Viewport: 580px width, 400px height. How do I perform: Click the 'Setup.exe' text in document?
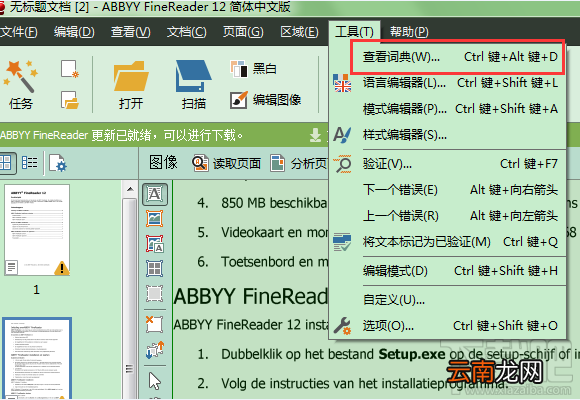[x=411, y=354]
